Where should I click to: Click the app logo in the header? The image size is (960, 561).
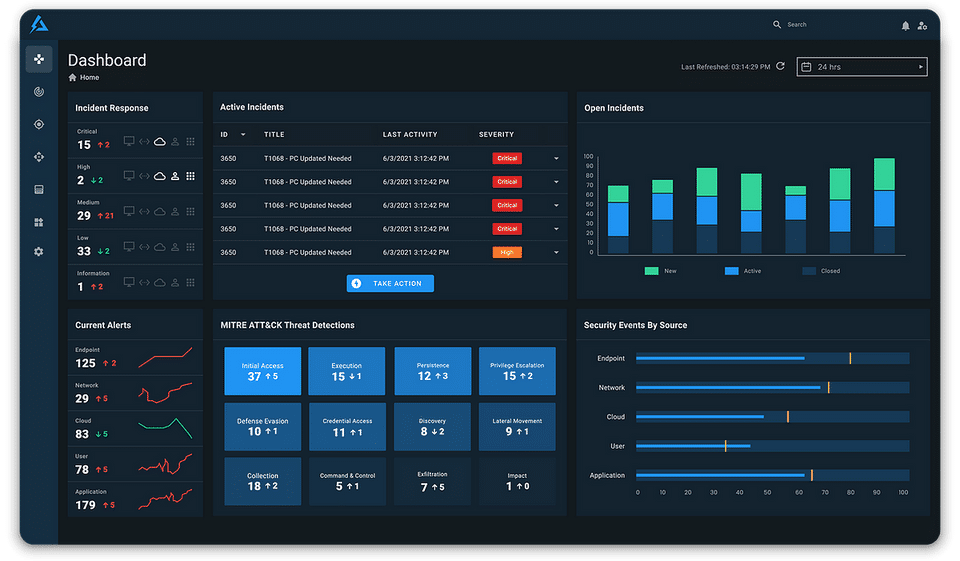[39, 24]
